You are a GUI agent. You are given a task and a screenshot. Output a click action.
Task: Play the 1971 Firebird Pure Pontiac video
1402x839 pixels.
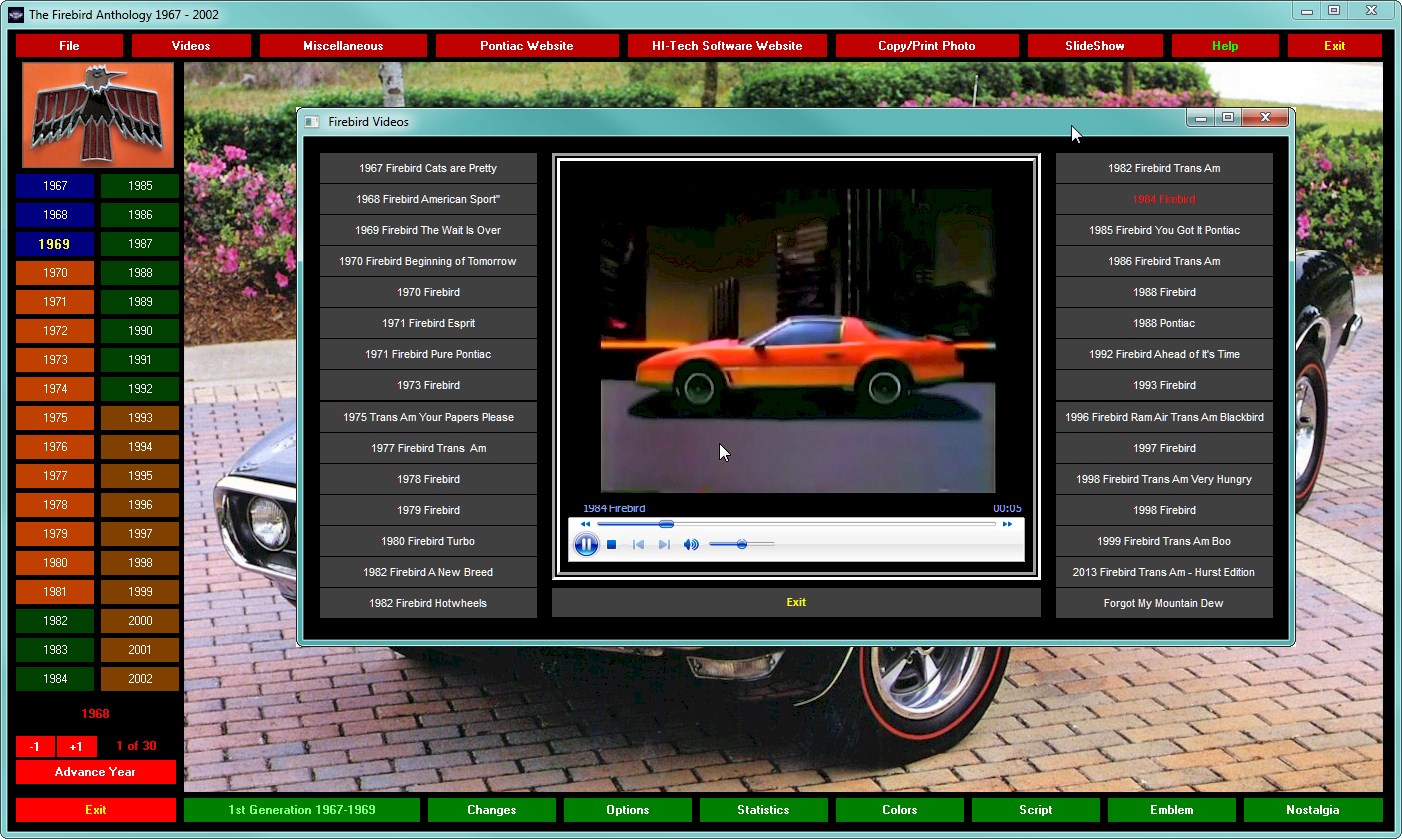[428, 354]
